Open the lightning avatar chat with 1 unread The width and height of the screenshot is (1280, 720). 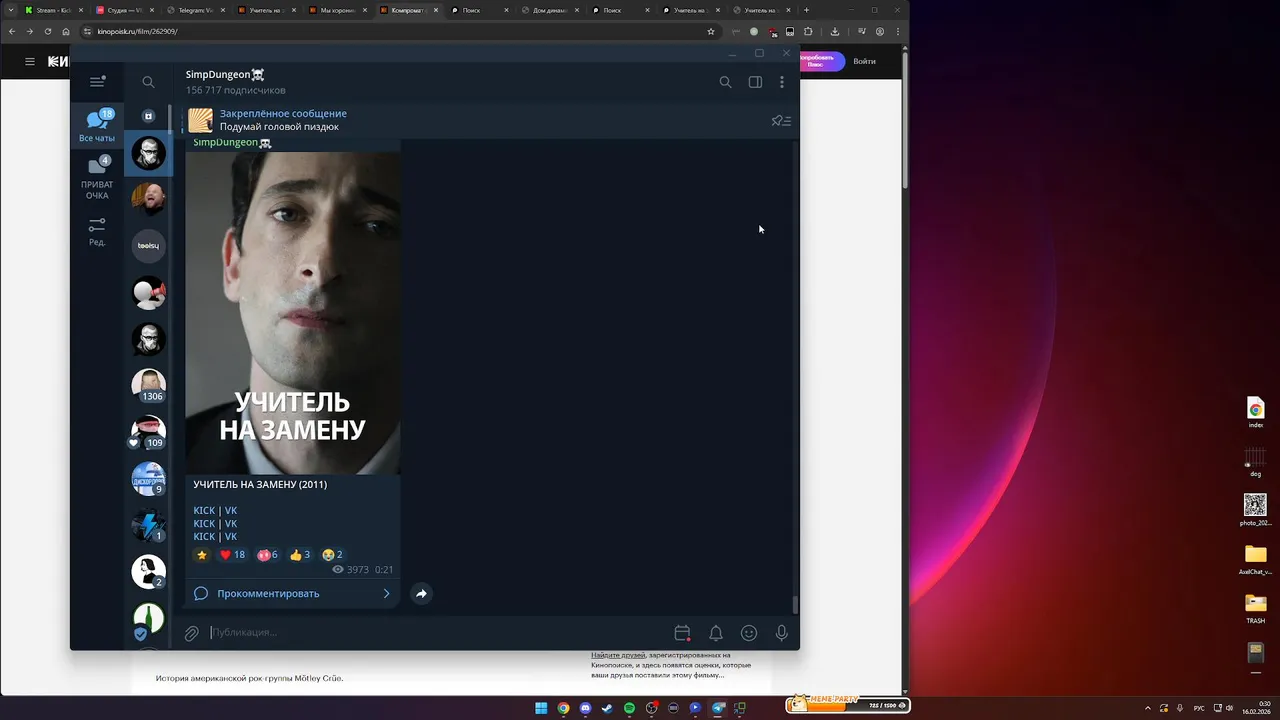149,526
